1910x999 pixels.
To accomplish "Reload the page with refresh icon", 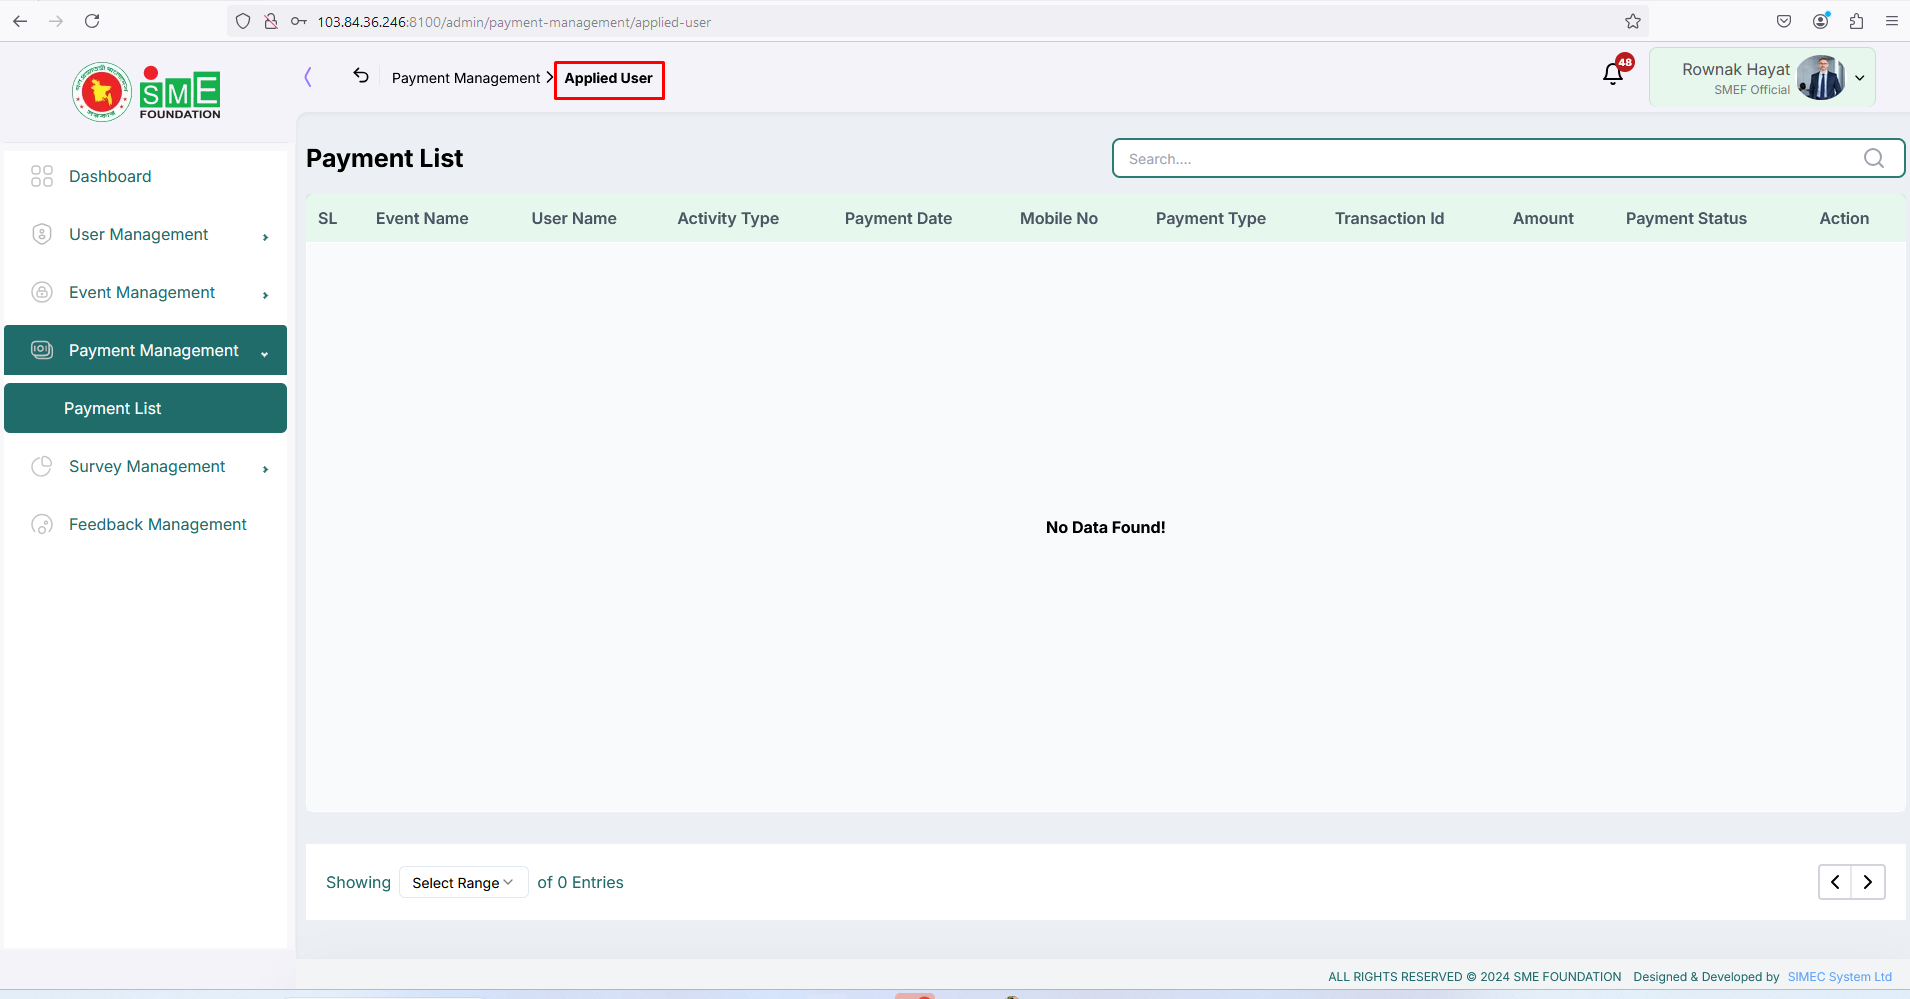I will 92,21.
